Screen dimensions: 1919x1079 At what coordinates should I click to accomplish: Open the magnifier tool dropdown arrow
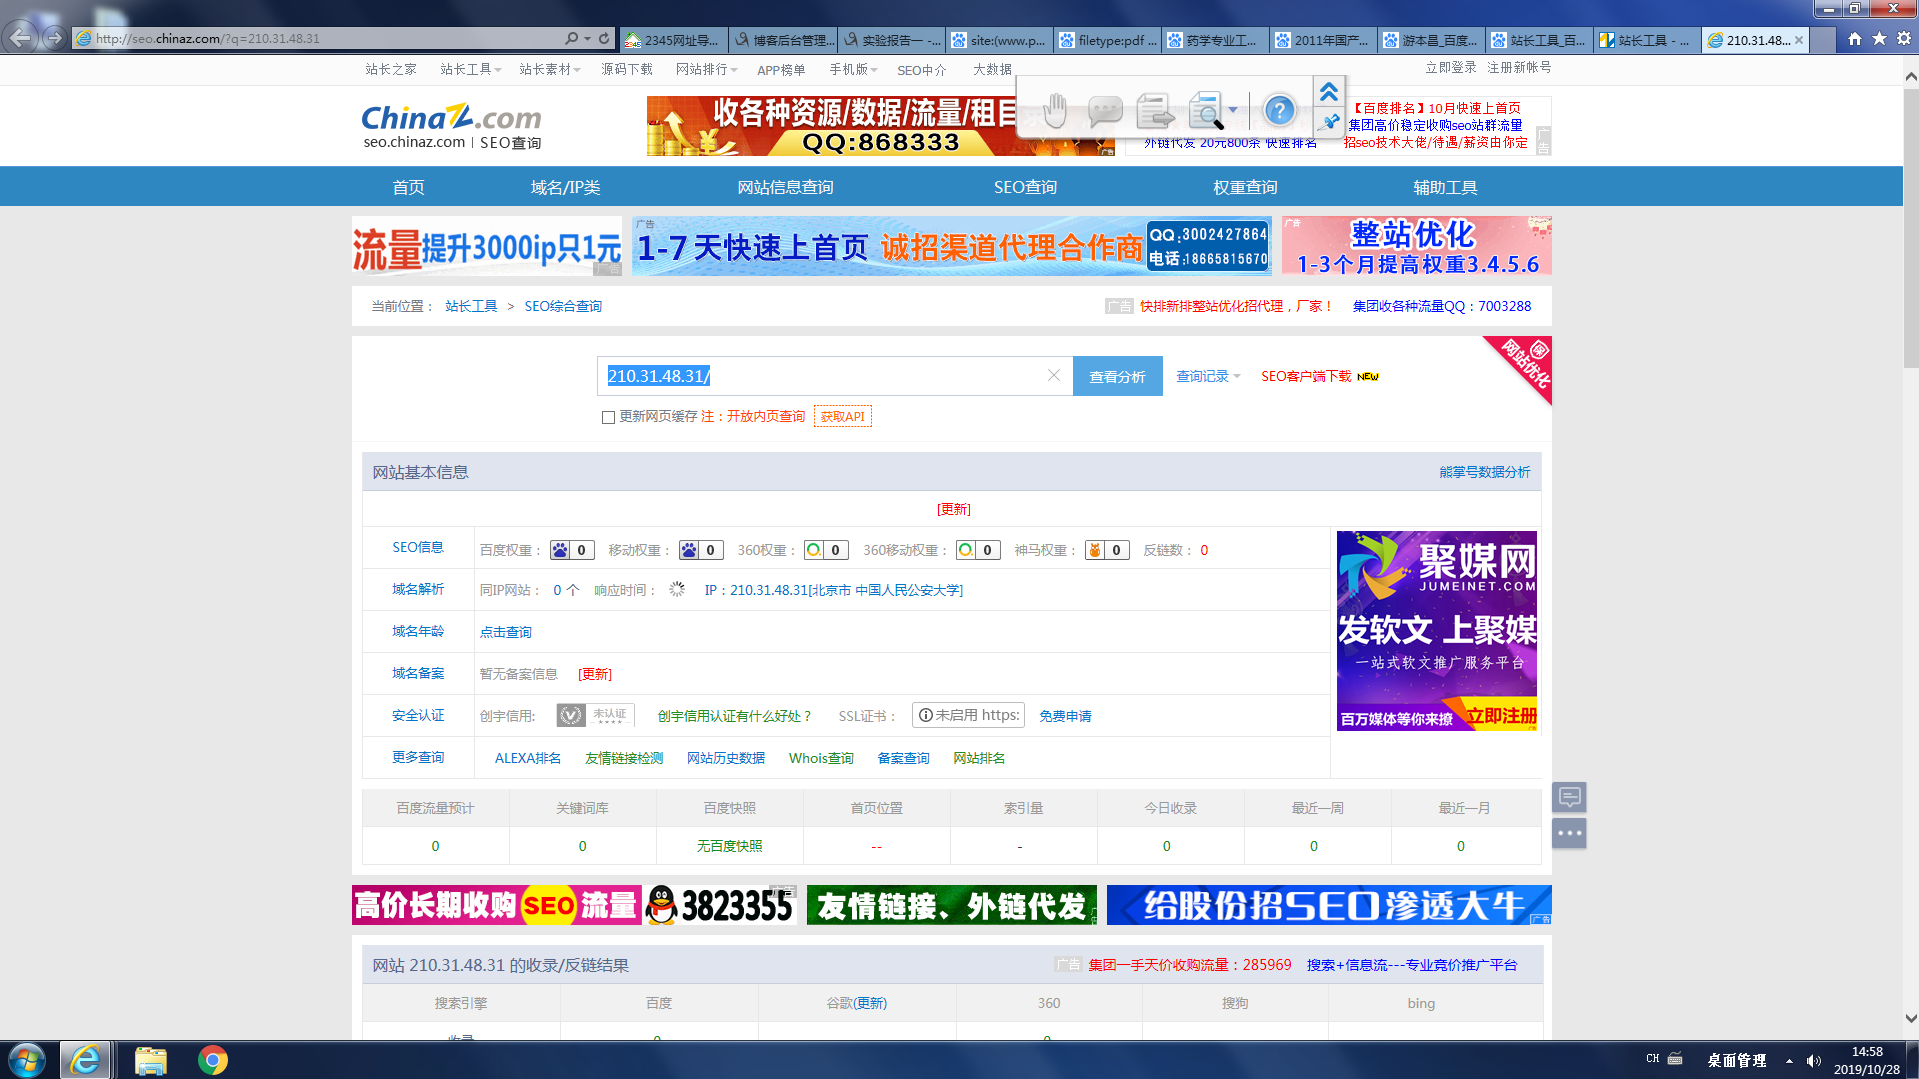click(x=1233, y=110)
